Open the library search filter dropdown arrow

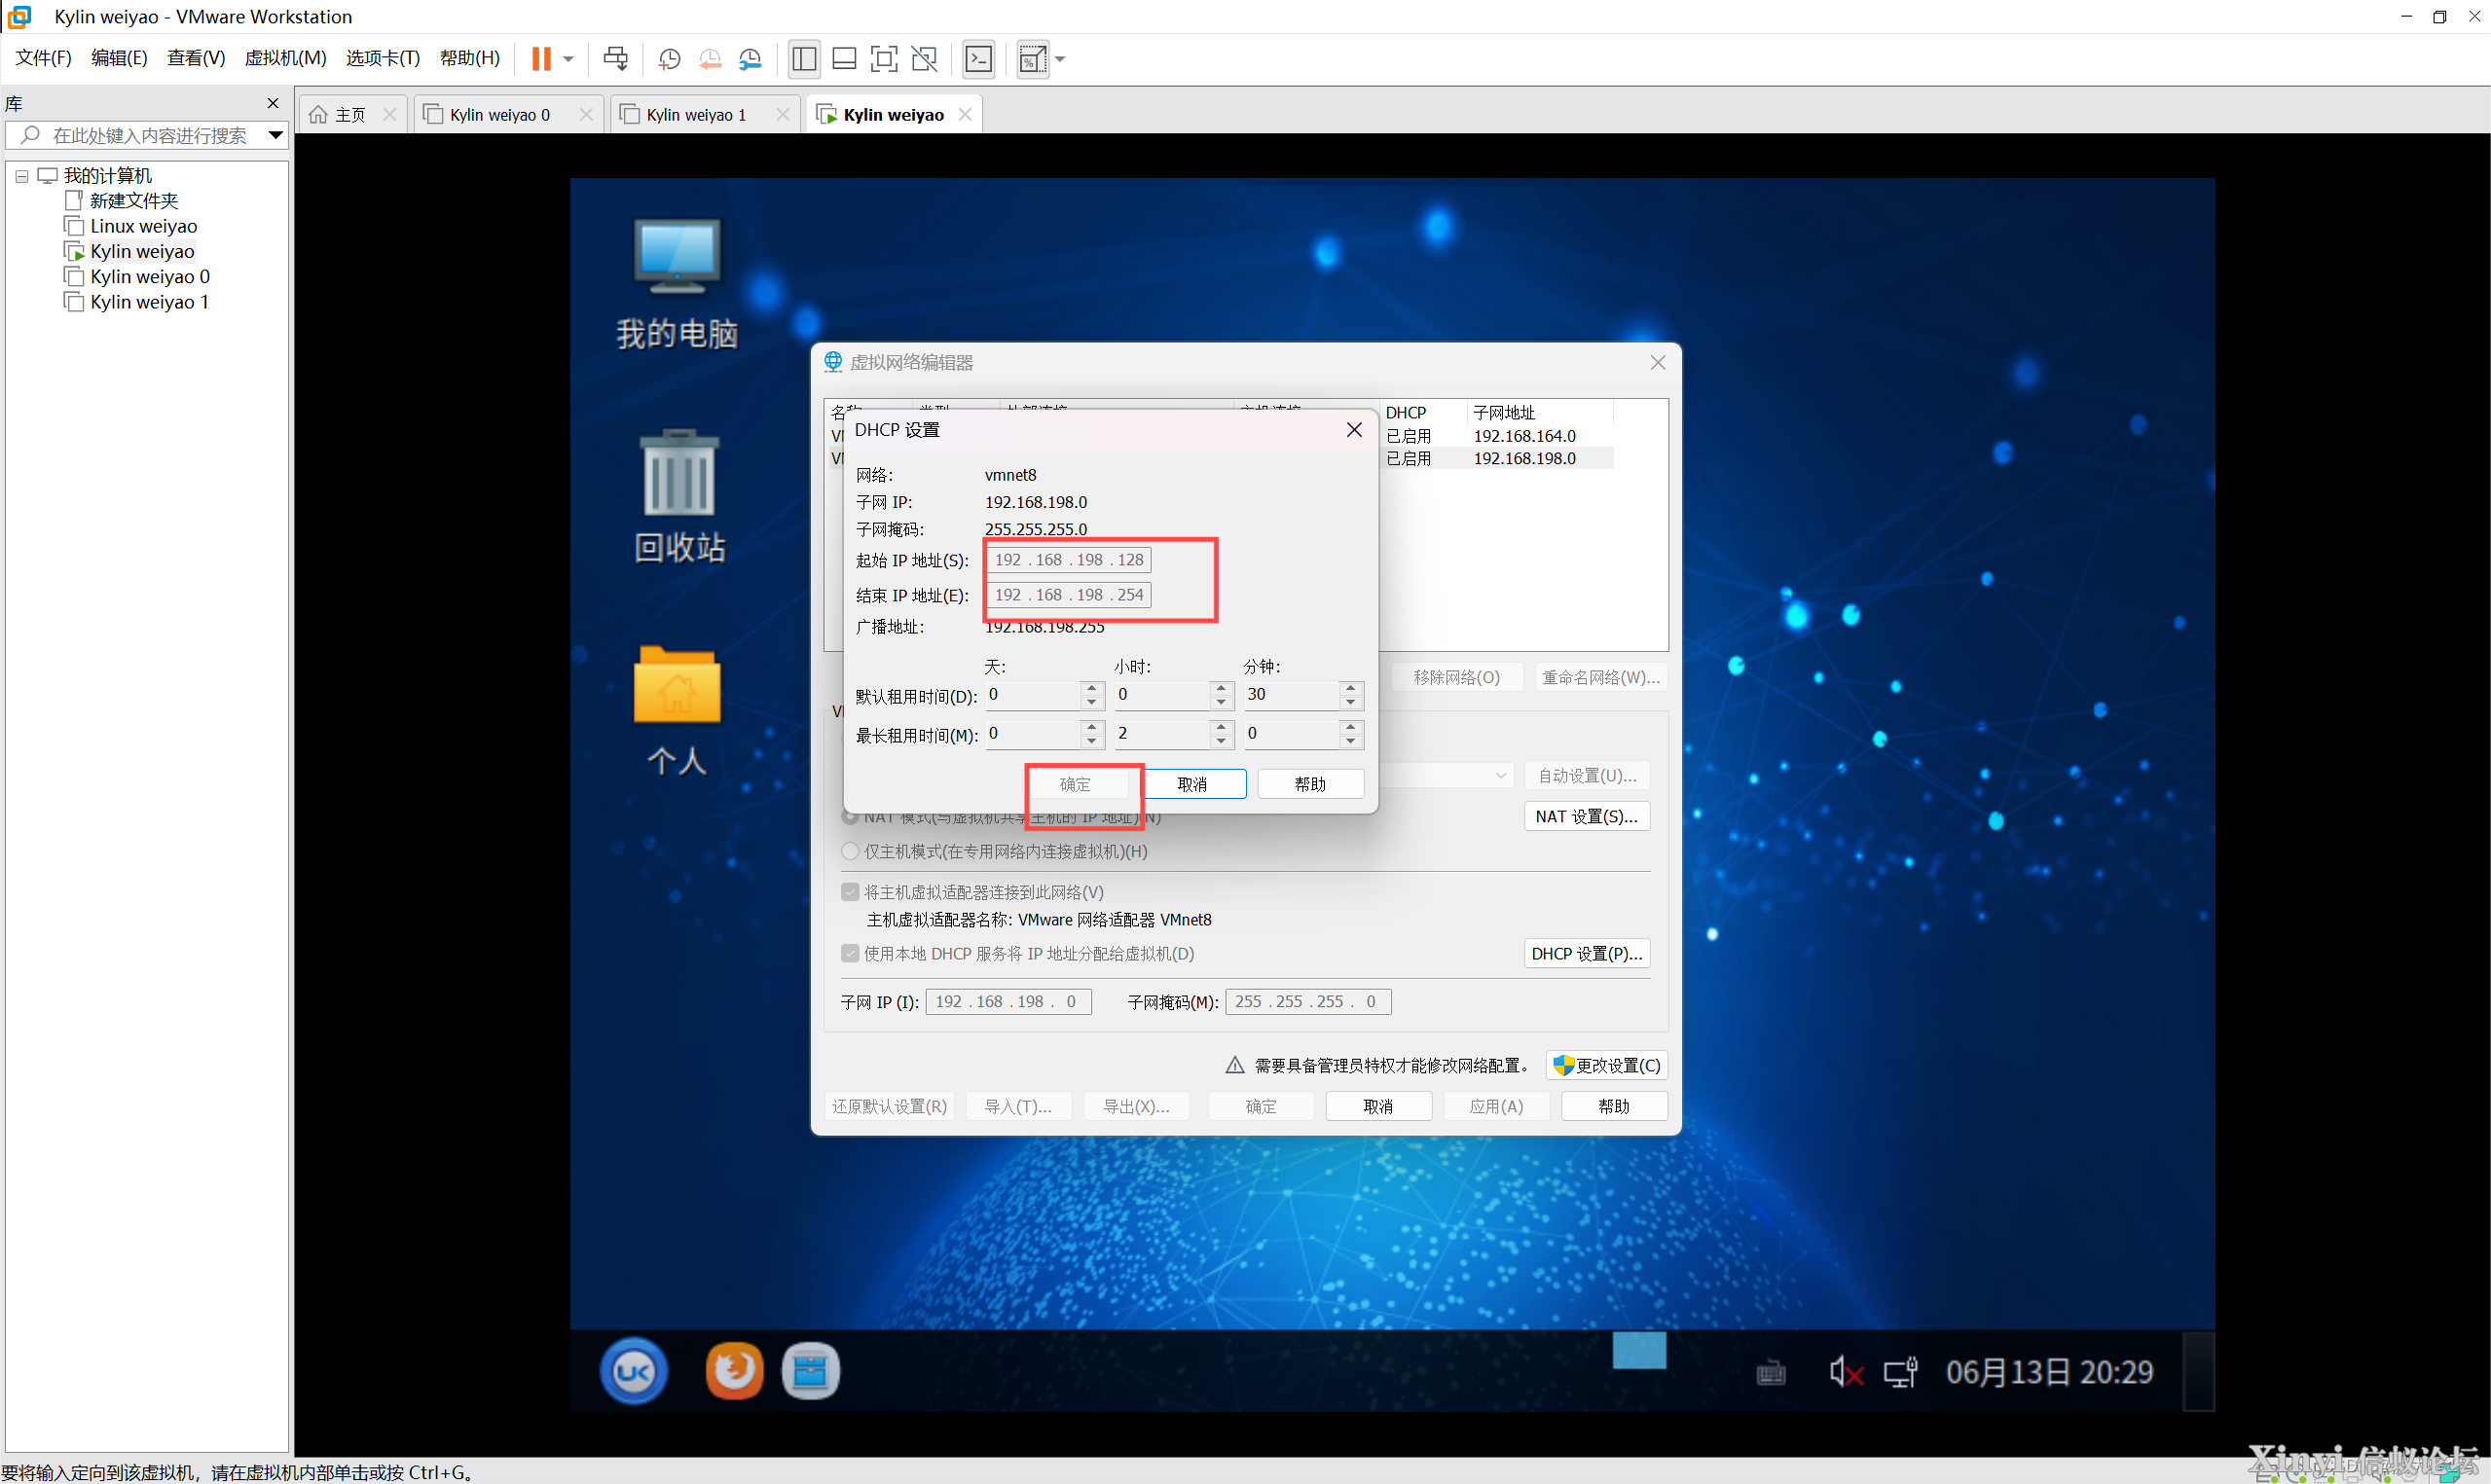pyautogui.click(x=276, y=135)
